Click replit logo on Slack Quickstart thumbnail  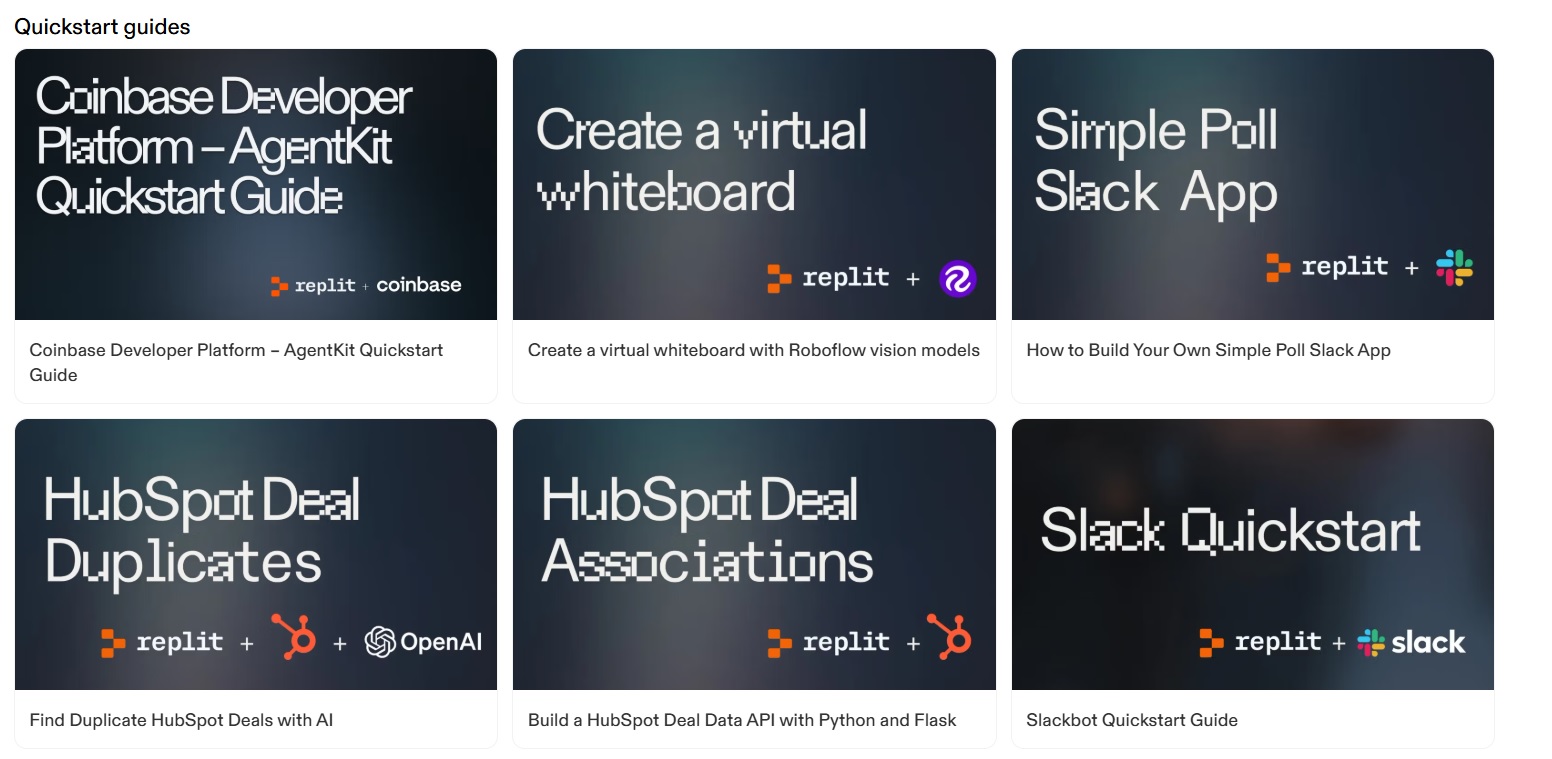tap(1260, 642)
